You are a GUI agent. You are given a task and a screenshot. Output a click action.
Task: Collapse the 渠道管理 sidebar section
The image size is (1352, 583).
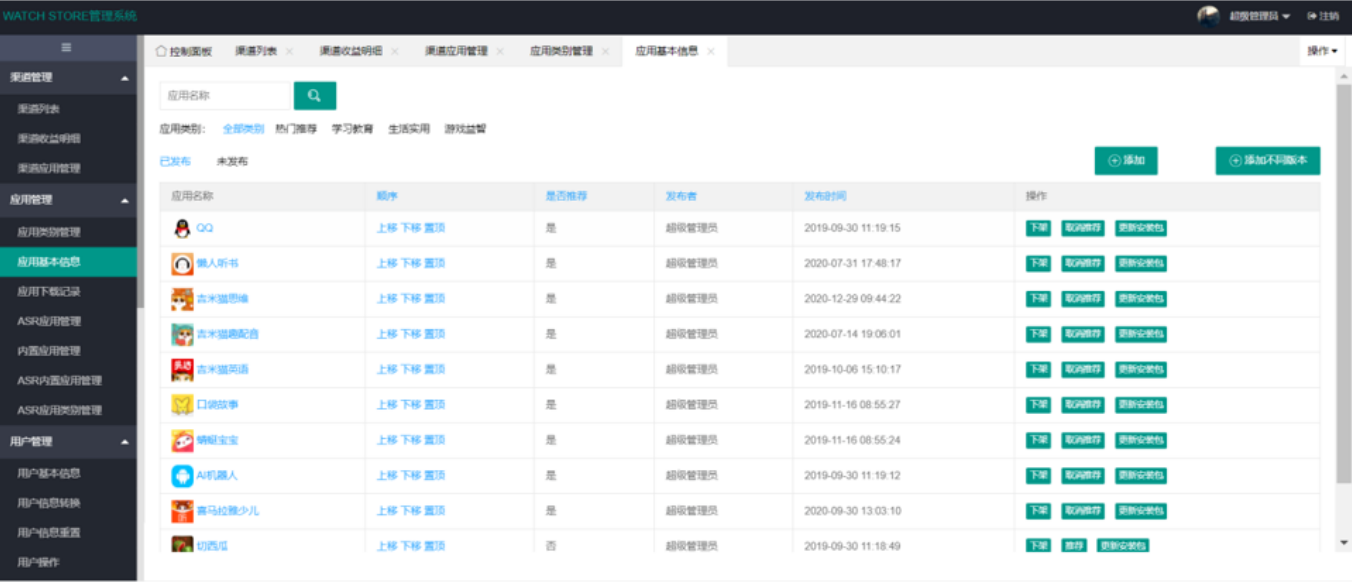click(x=124, y=78)
